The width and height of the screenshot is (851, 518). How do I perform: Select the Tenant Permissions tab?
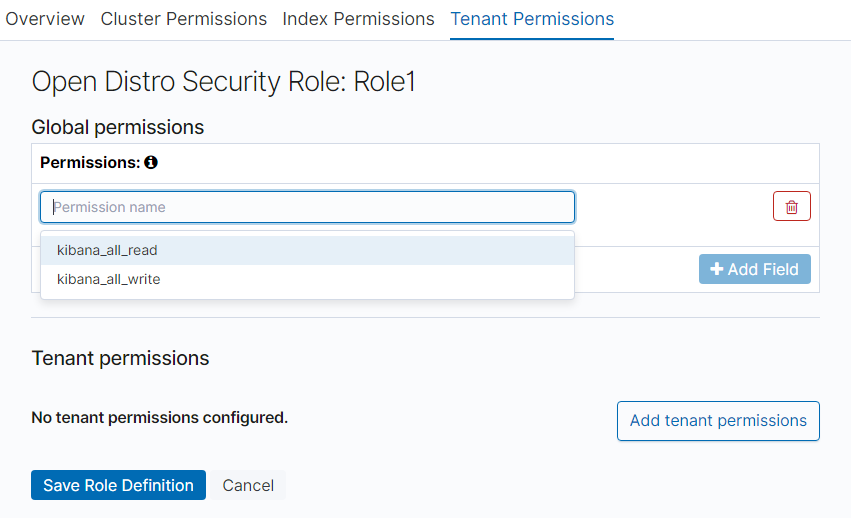coord(532,19)
